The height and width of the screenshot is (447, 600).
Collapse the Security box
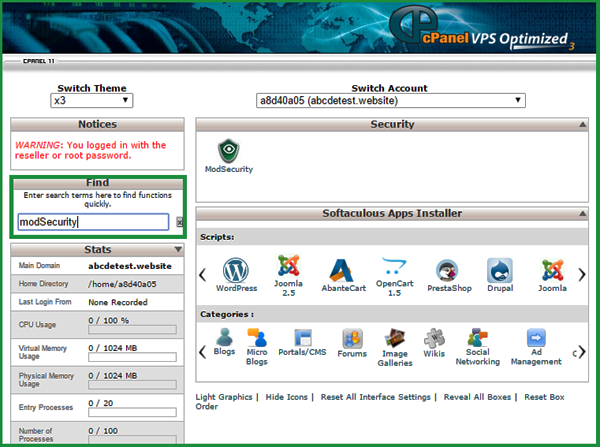582,124
